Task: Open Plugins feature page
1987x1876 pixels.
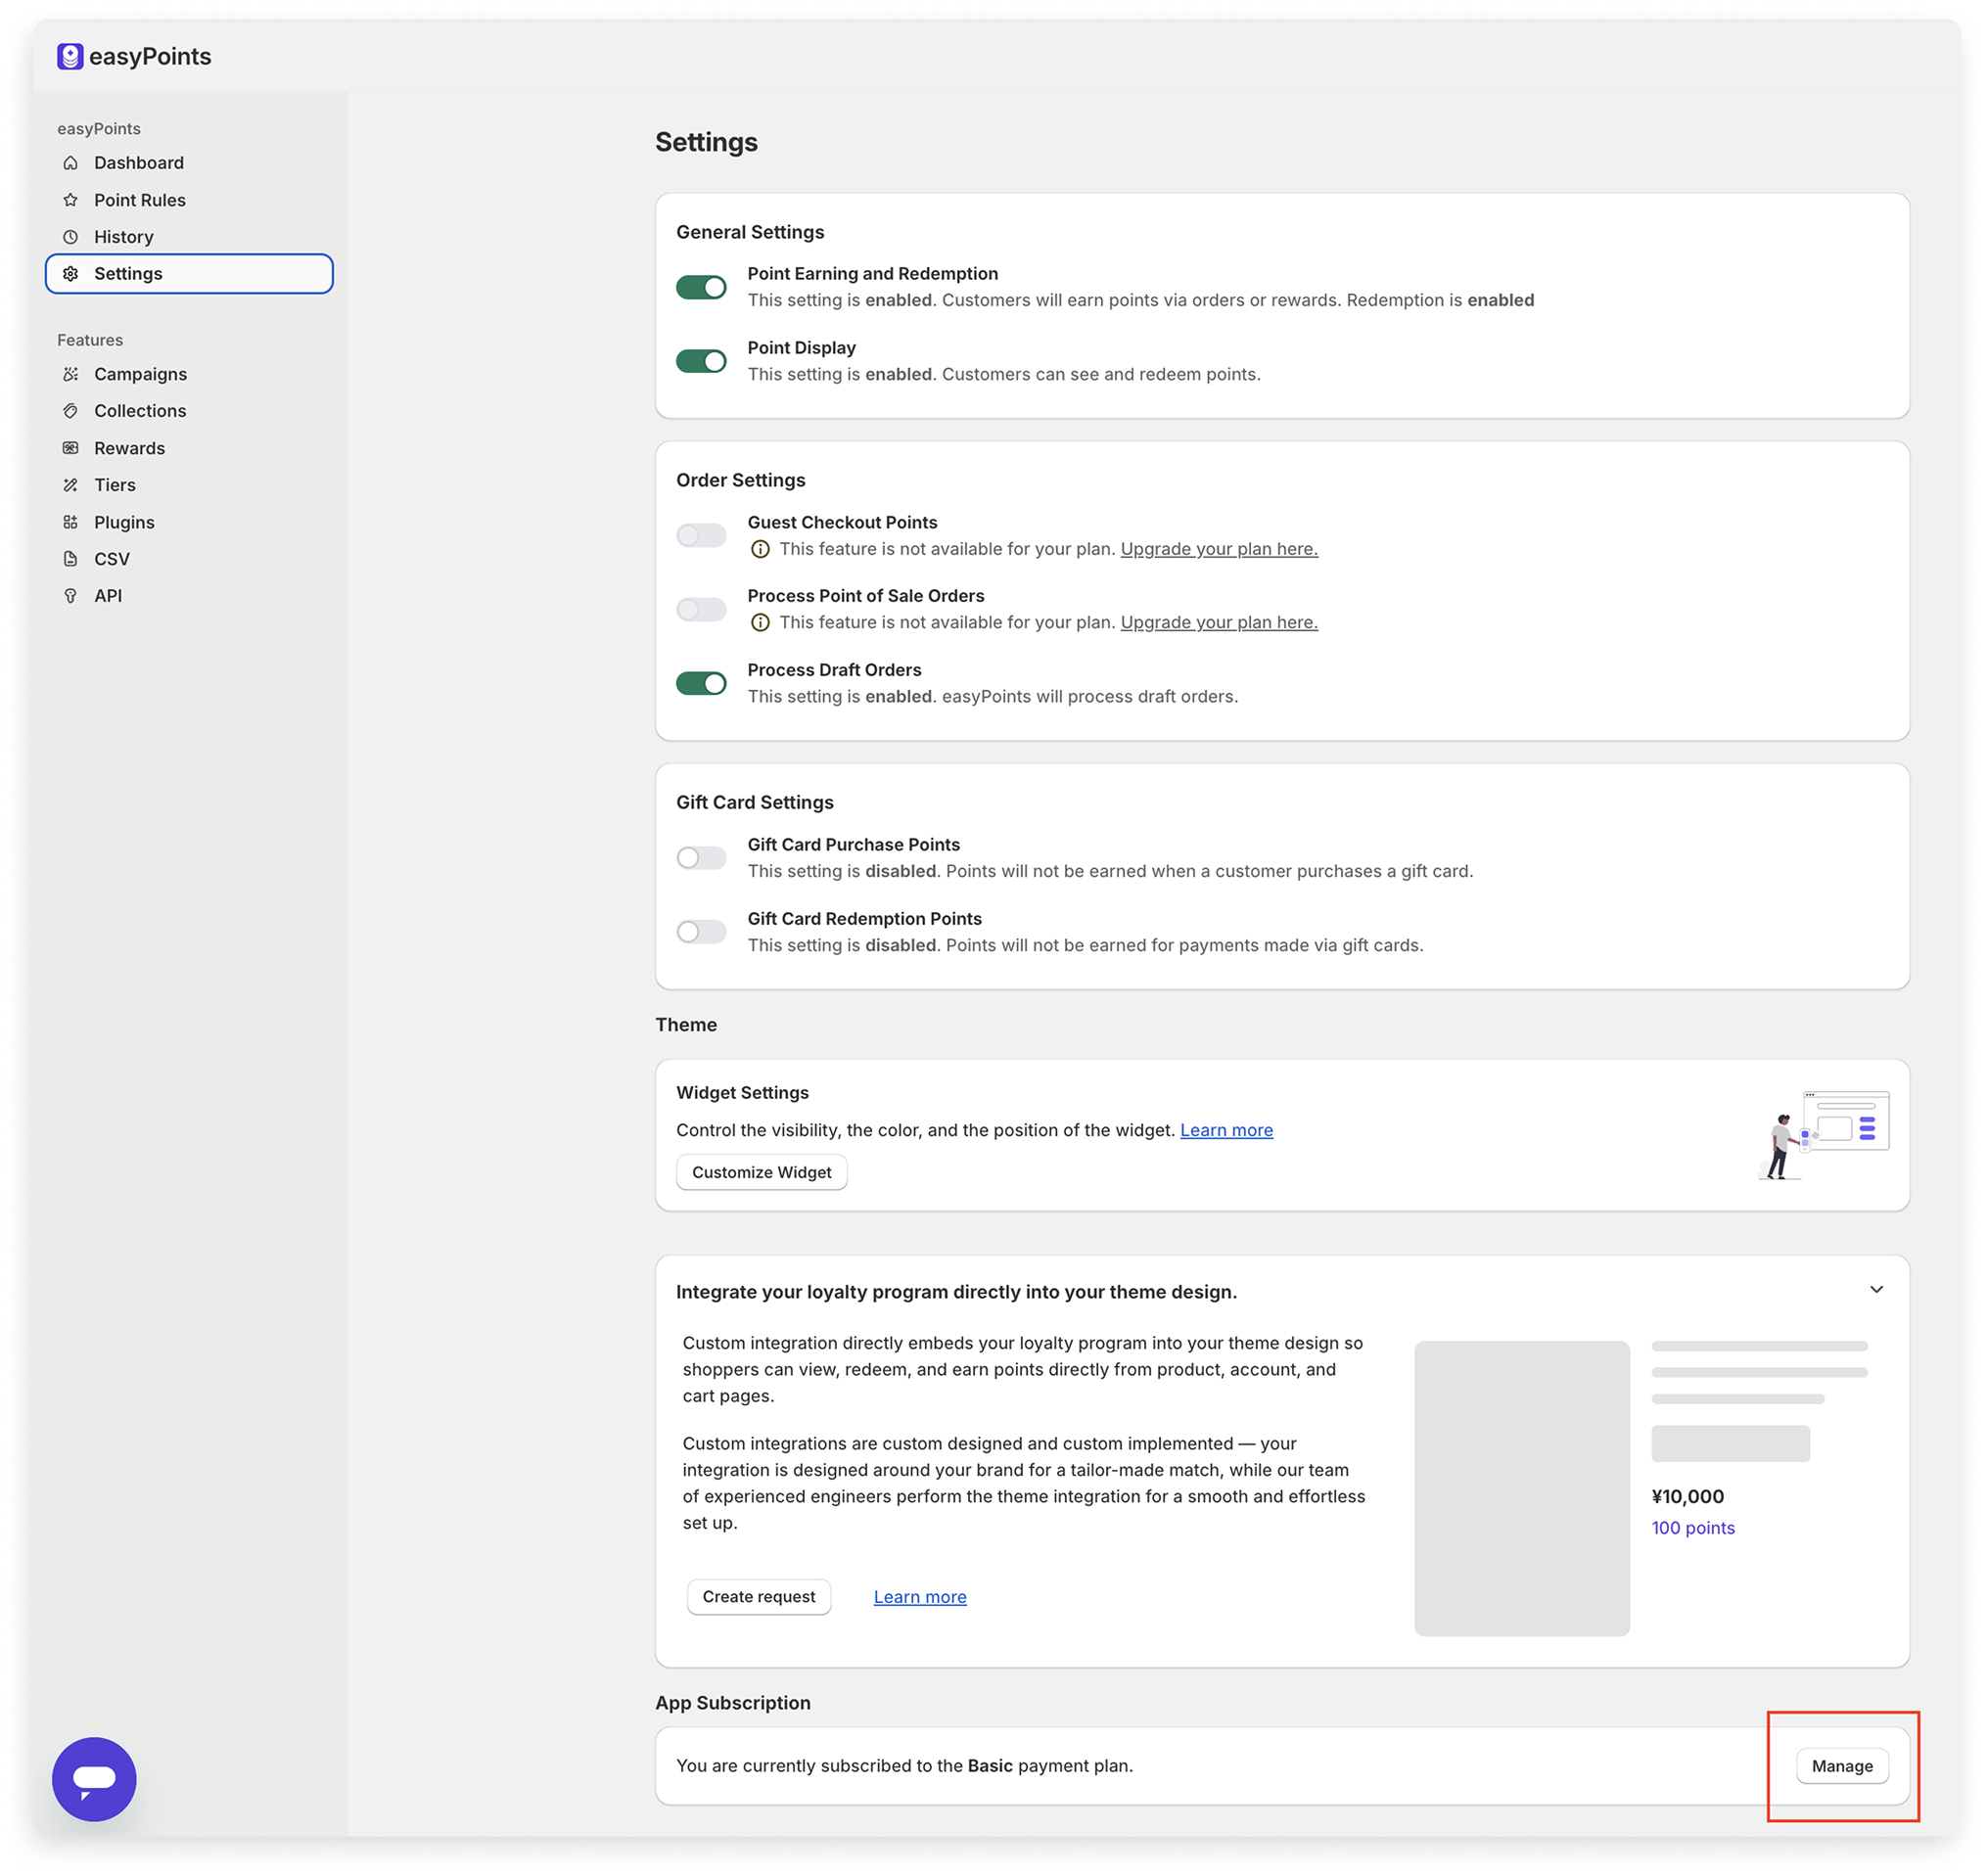Action: [x=189, y=522]
